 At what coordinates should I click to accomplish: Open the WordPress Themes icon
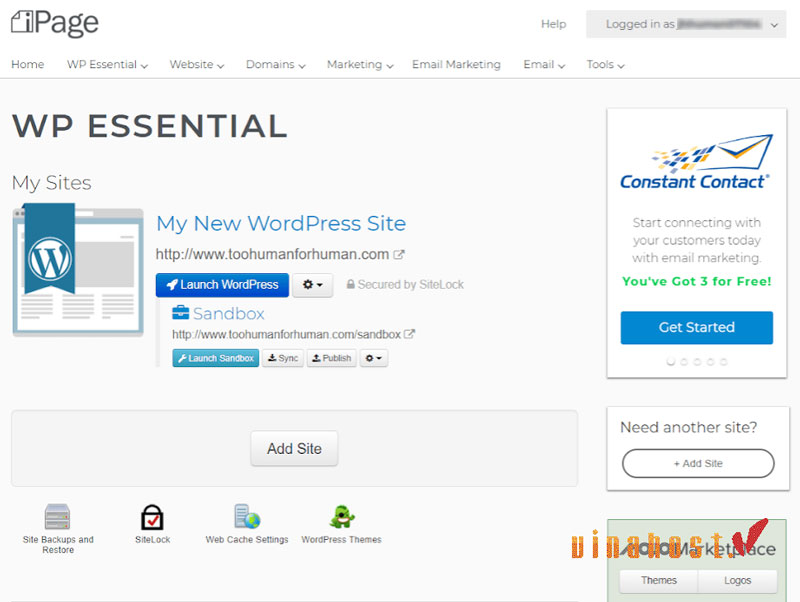tap(343, 517)
